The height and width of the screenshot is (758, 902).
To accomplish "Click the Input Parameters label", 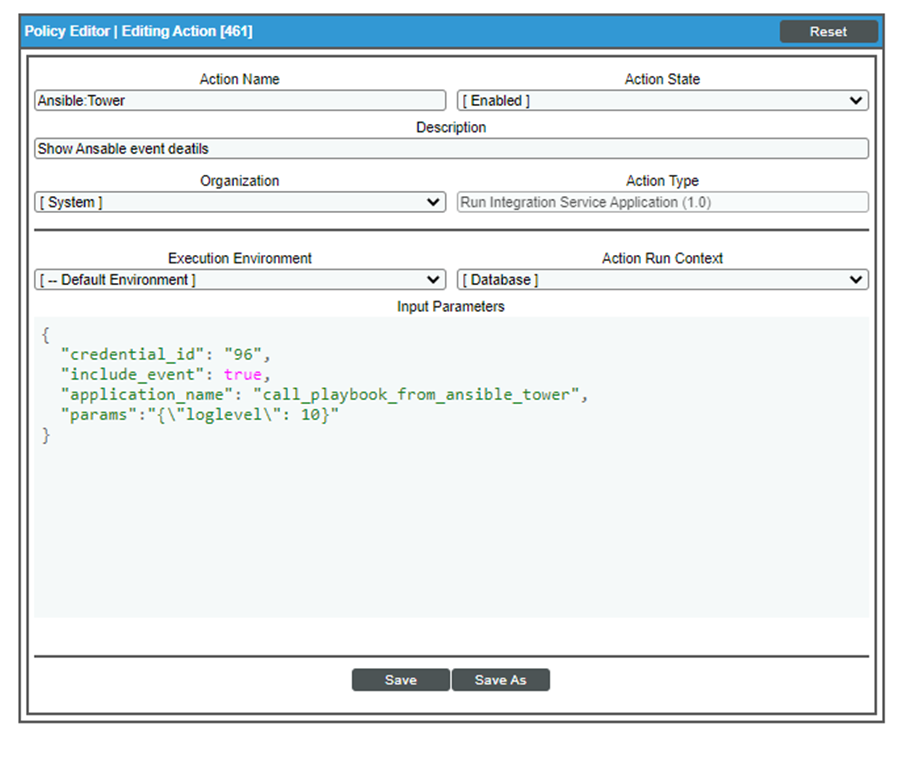I will (450, 307).
